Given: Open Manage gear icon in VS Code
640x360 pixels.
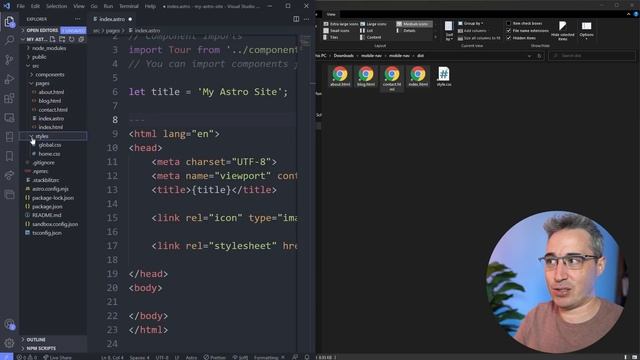Looking at the screenshot, I should pos(9,343).
